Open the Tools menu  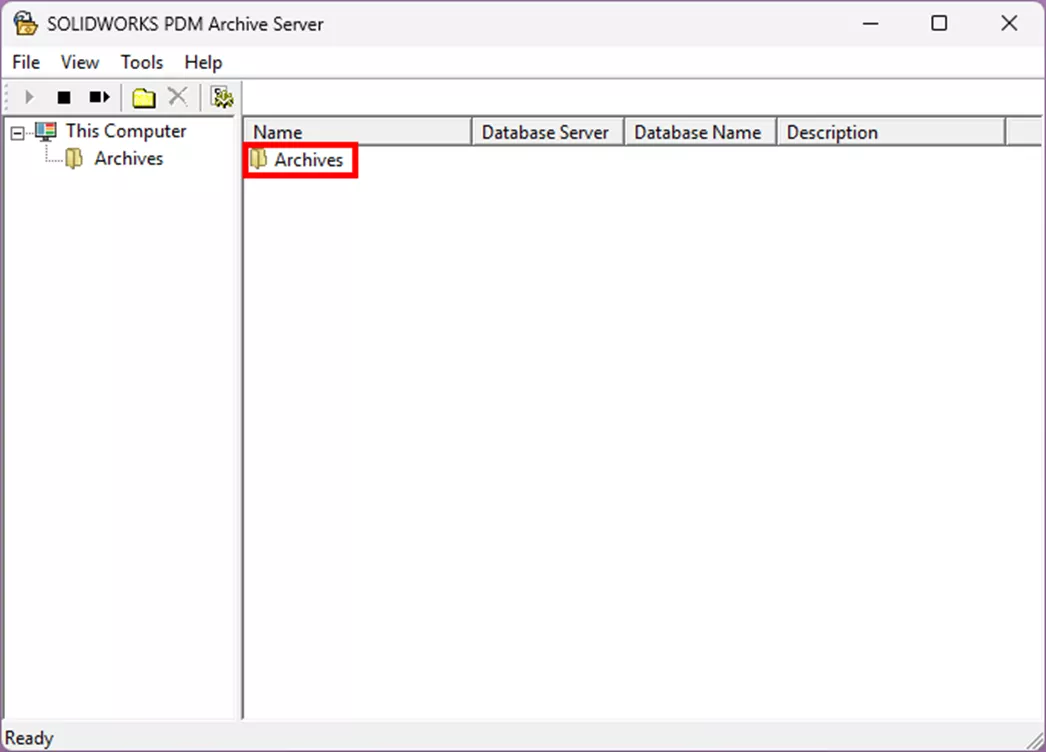pos(141,63)
